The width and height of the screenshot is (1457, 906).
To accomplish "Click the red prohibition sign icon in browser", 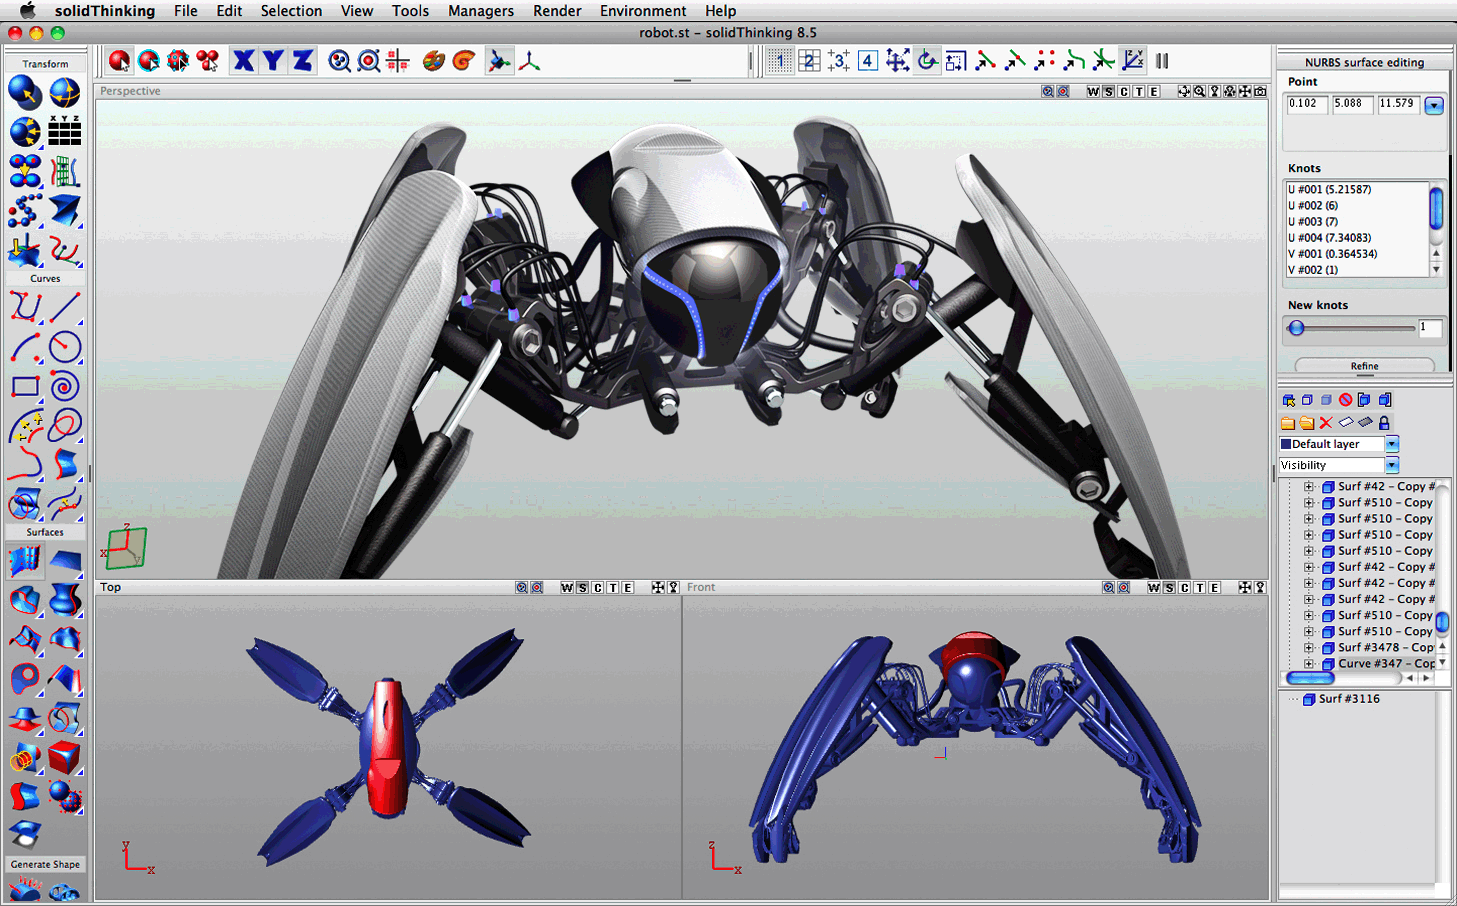I will (x=1346, y=400).
